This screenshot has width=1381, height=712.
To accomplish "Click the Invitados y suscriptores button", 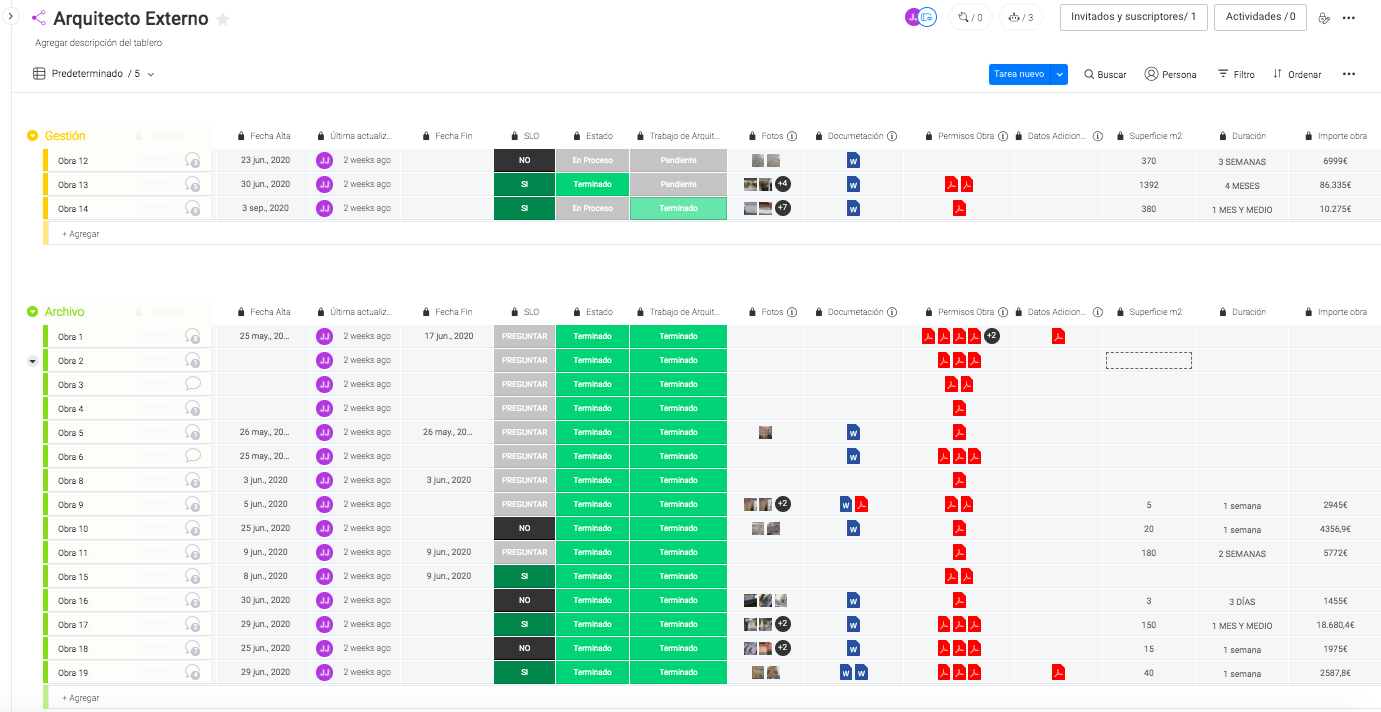I will [x=1133, y=17].
